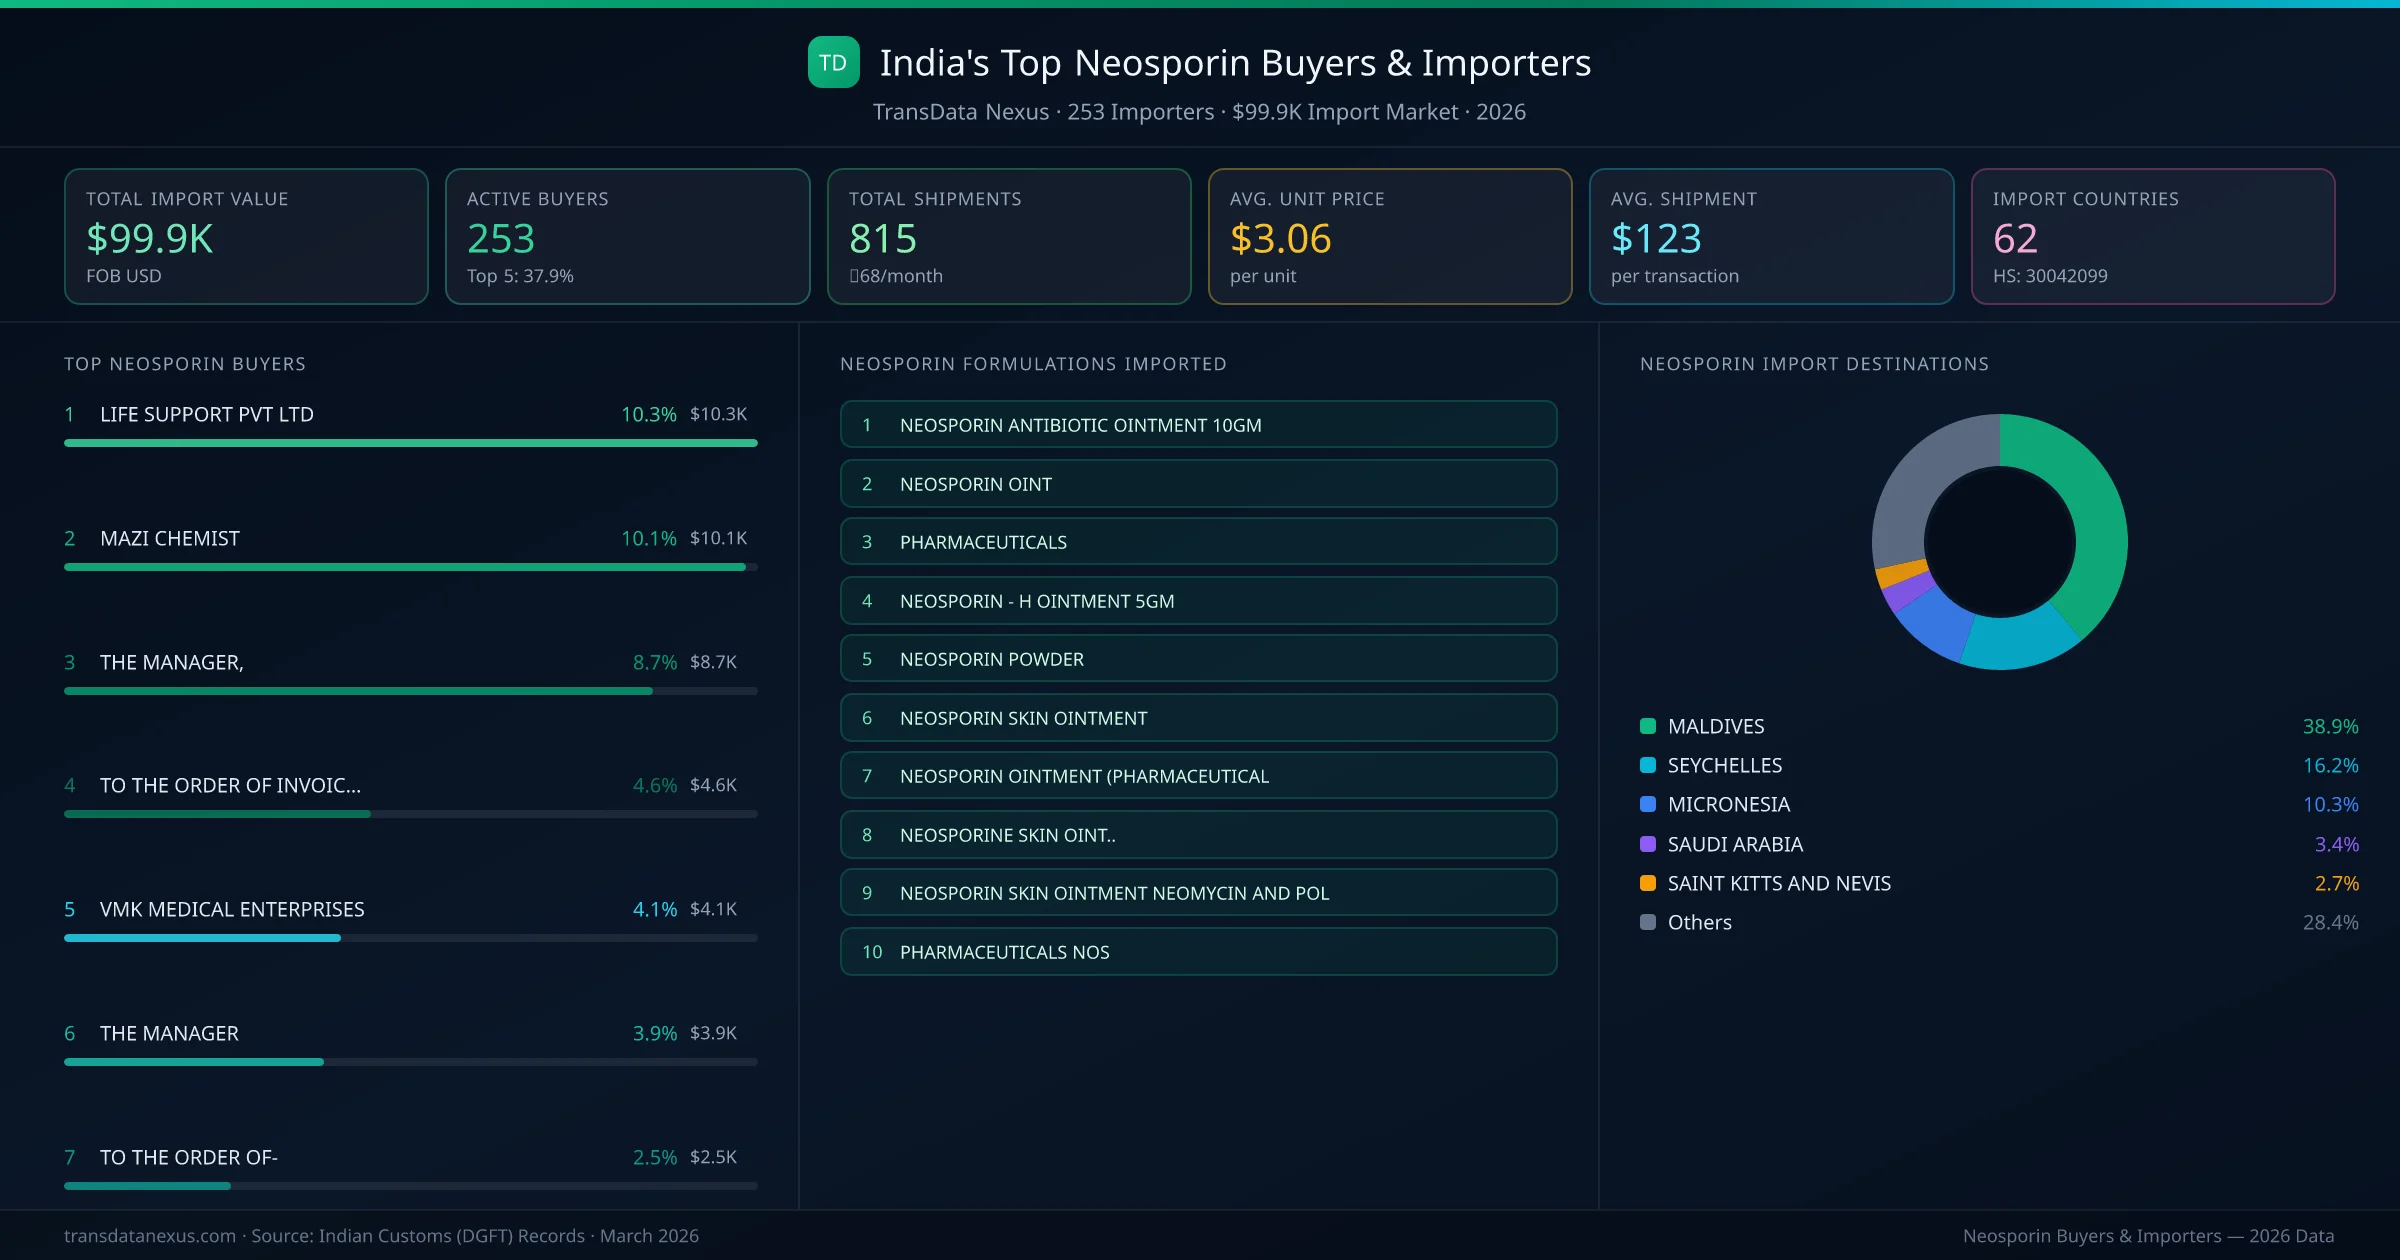
Task: Click the Micronesia blue legend swatch
Action: (1648, 804)
